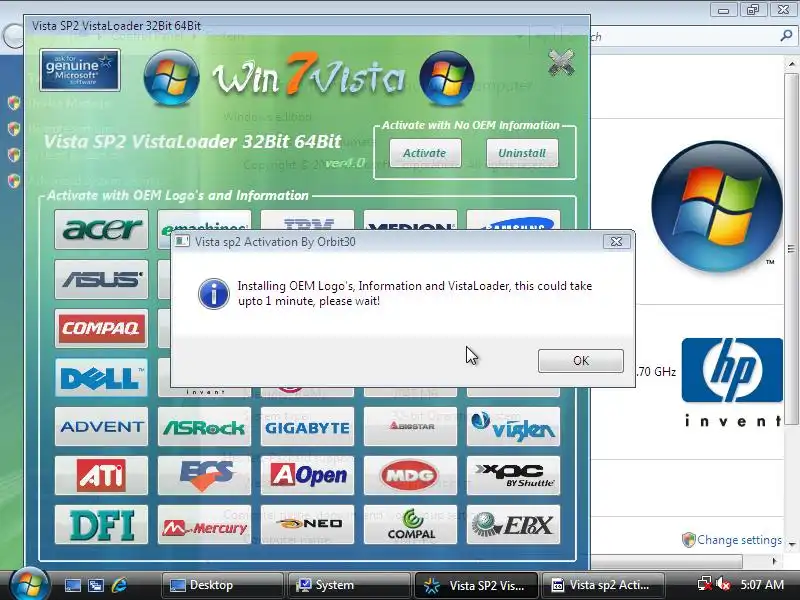Switch to Vista SP2 Vis... taskbar button
Viewport: 800px width, 600px height.
476,585
